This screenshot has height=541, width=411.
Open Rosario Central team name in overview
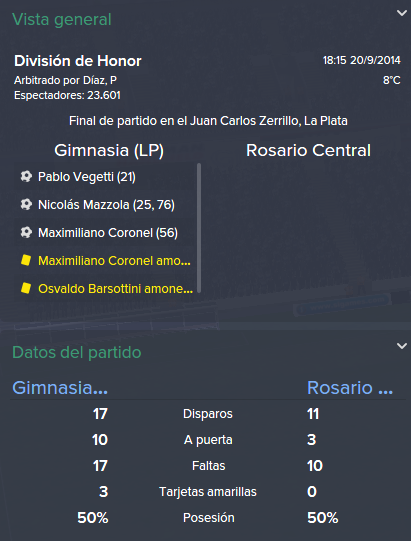[308, 150]
